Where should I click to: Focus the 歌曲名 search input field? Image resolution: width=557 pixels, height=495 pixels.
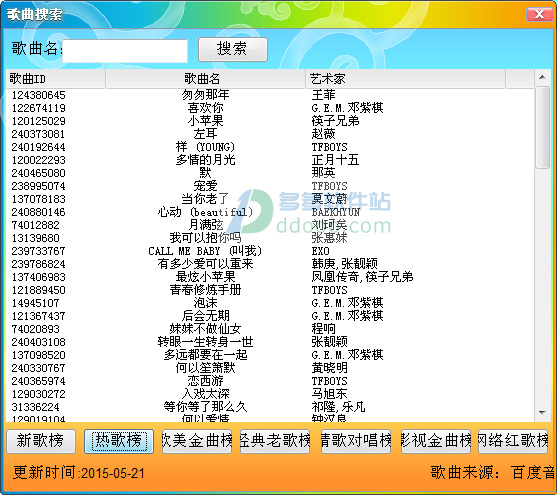(x=125, y=51)
